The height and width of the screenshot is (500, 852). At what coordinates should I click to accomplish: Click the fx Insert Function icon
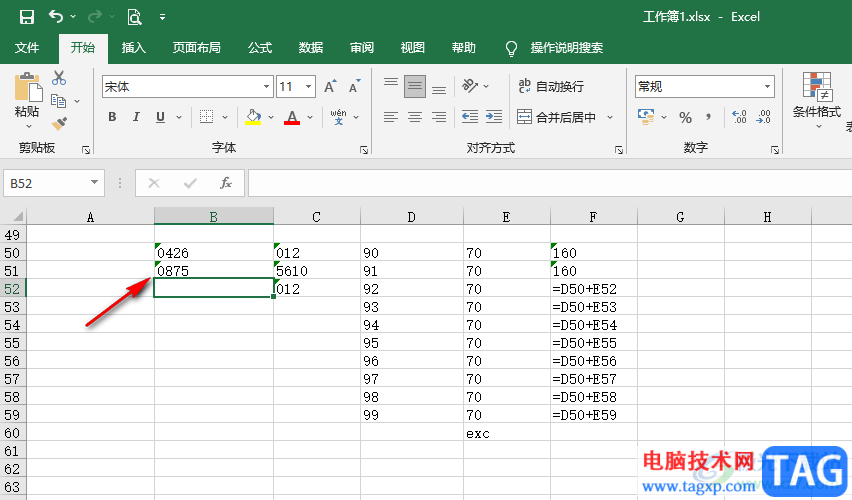[225, 183]
